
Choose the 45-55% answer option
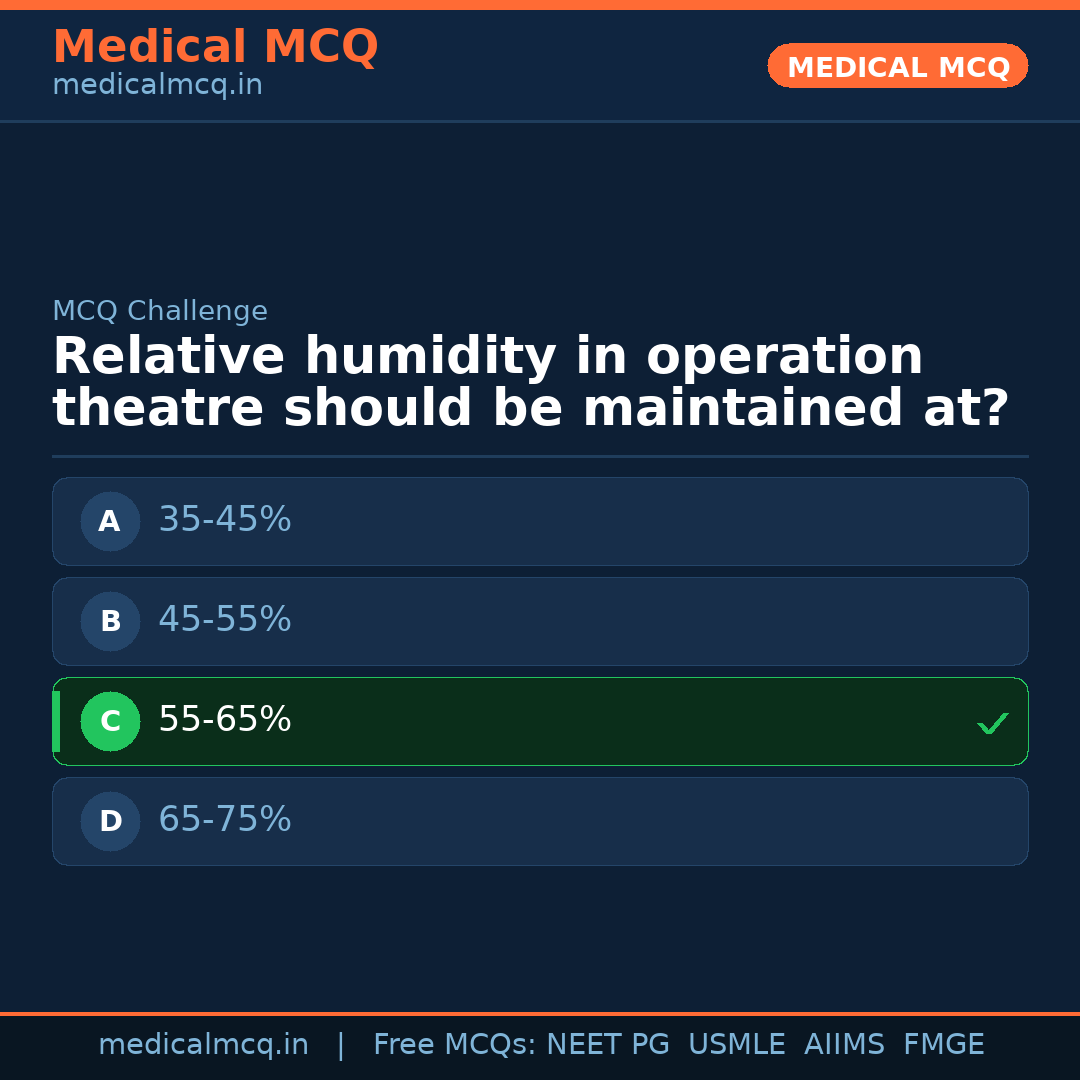coord(540,621)
